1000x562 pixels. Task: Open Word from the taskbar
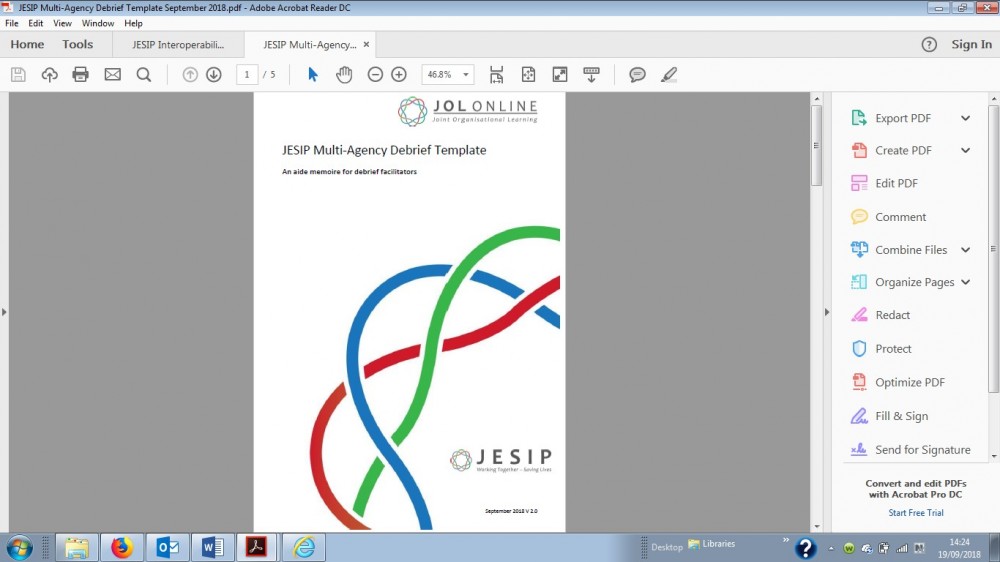point(212,547)
